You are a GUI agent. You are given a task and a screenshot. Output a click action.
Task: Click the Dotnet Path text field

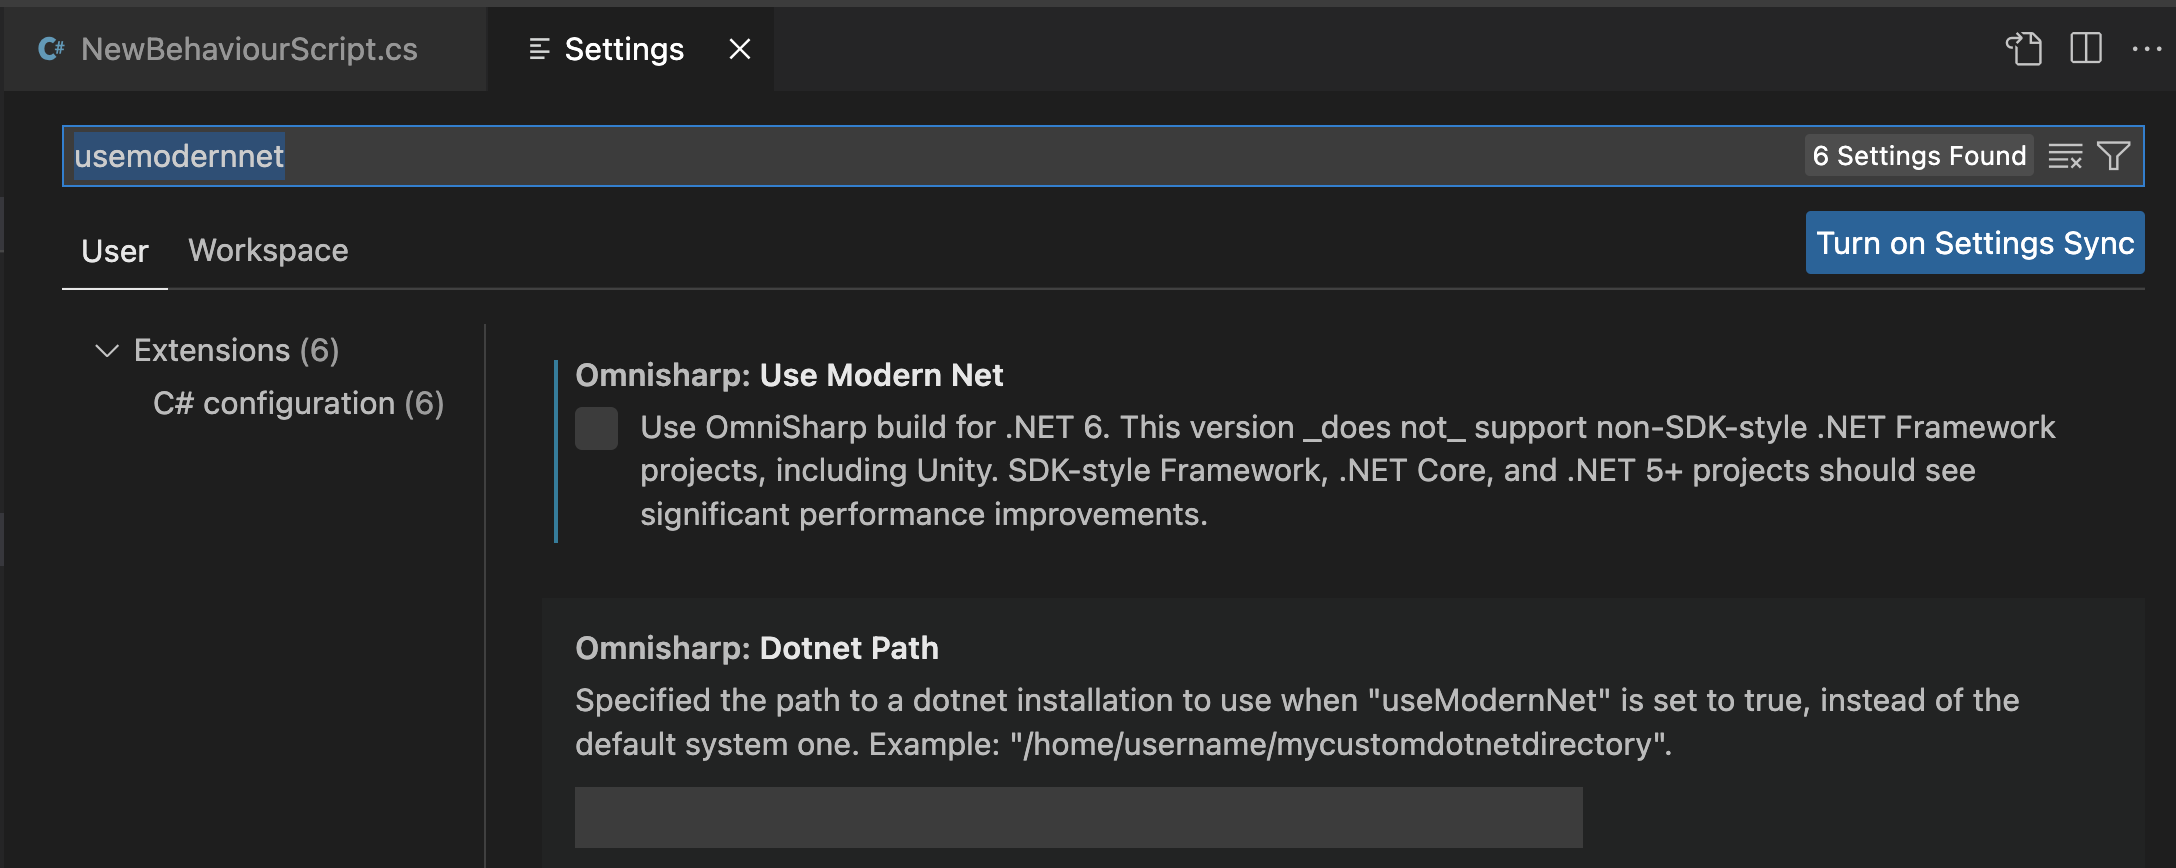click(x=1078, y=817)
